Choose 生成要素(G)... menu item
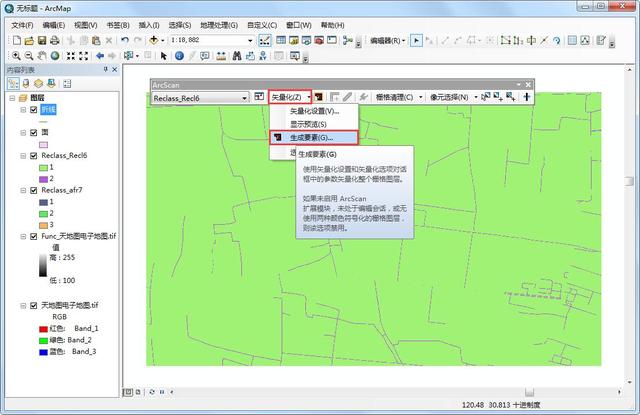640x415 pixels. (313, 138)
